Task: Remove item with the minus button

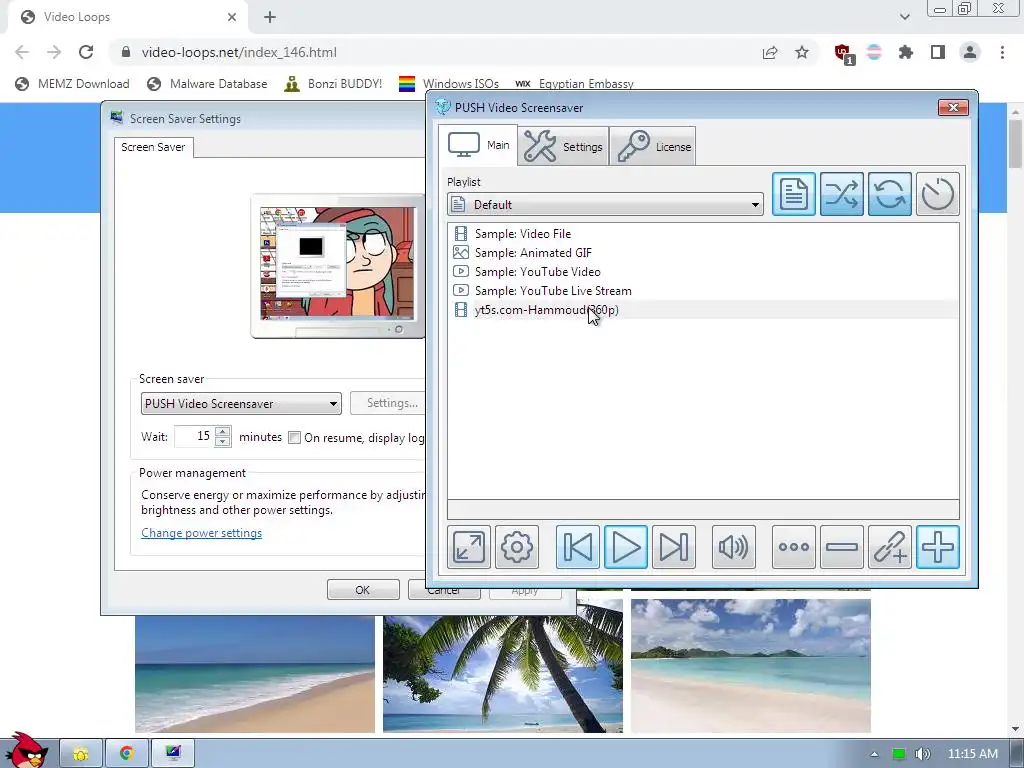Action: point(842,547)
